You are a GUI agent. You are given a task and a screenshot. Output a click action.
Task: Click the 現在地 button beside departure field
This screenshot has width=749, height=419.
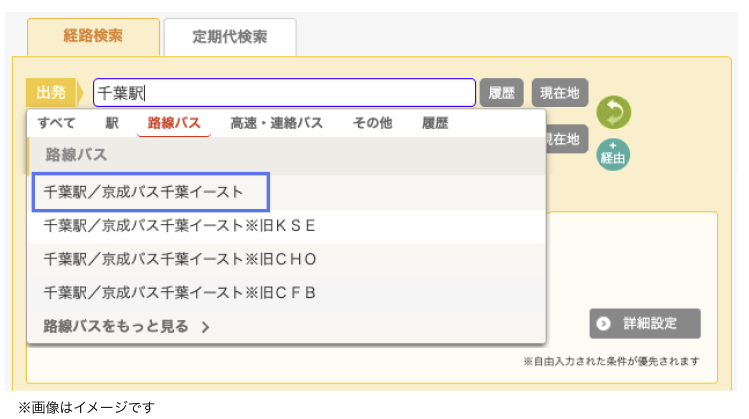(x=560, y=93)
